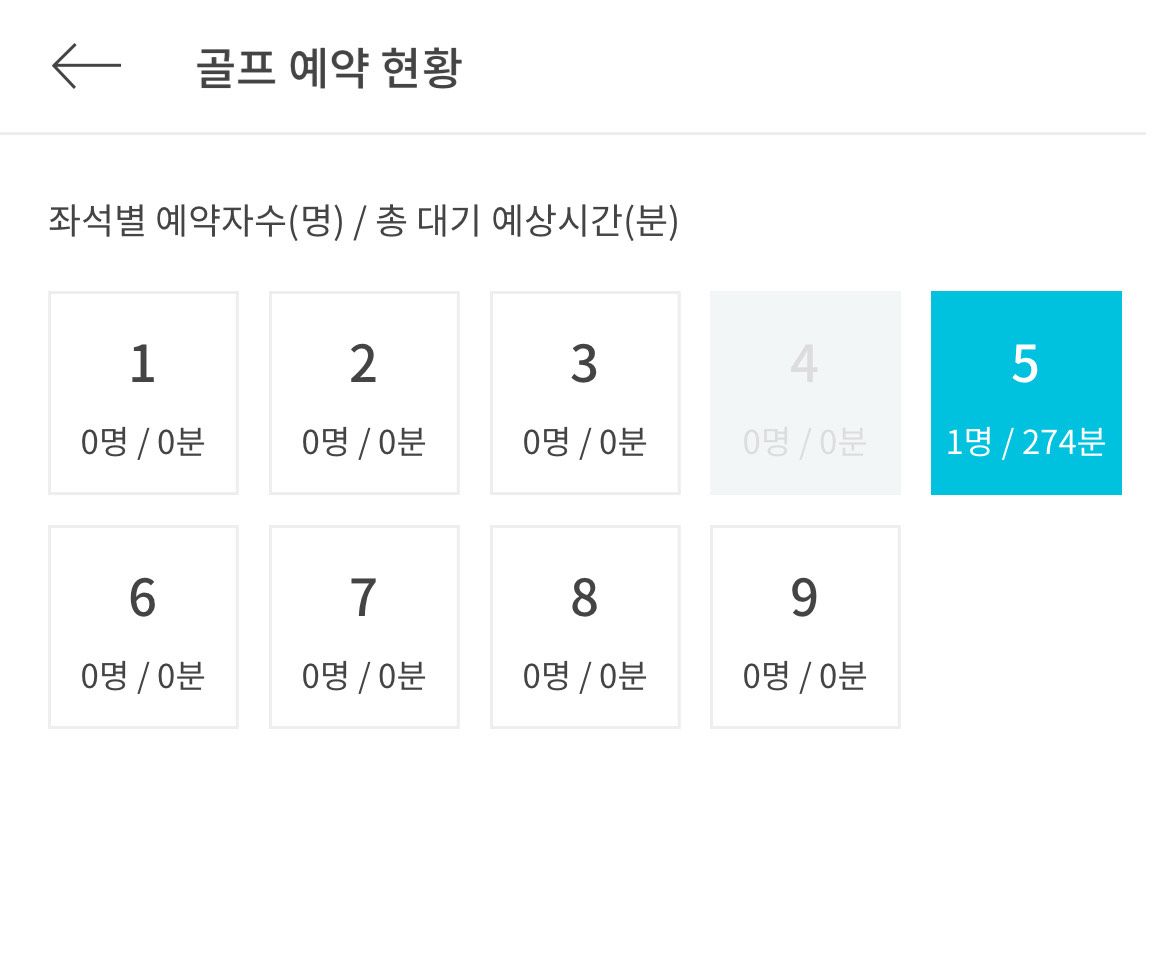This screenshot has height=980, width=1170.
Task: Tap the 1명 / 274분 label
Action: 1025,442
